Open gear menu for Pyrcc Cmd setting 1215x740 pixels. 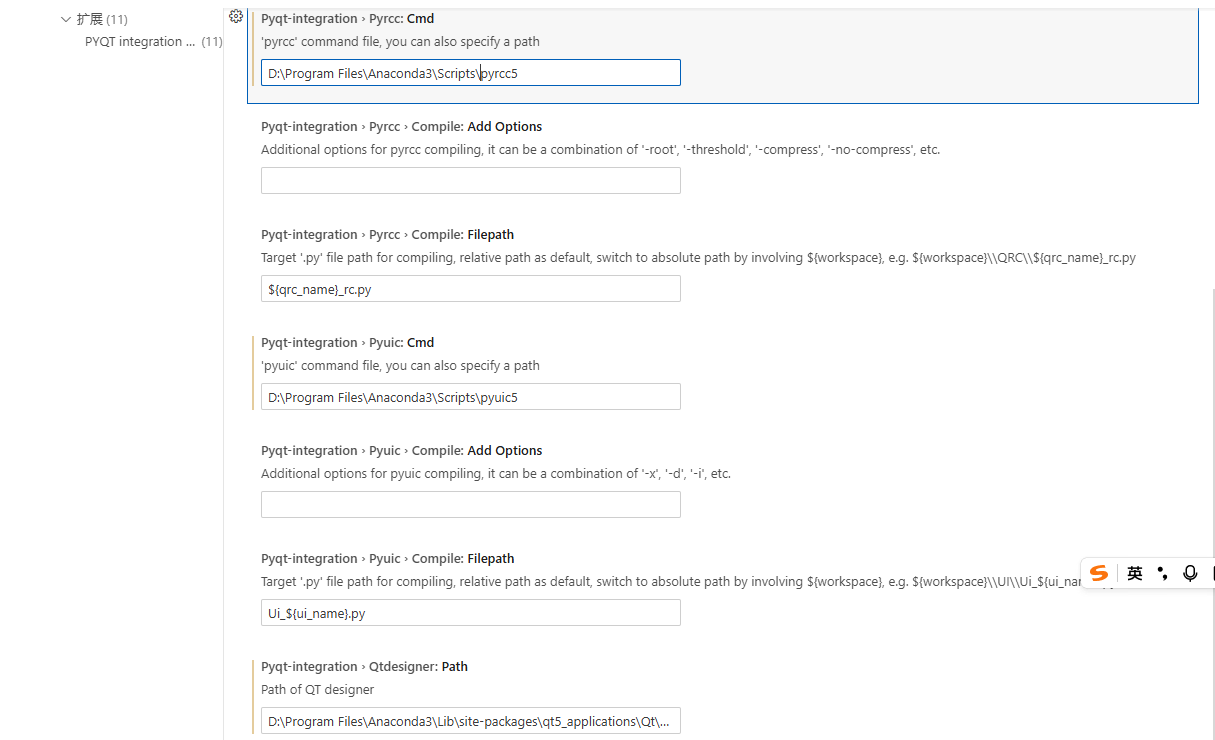(236, 16)
